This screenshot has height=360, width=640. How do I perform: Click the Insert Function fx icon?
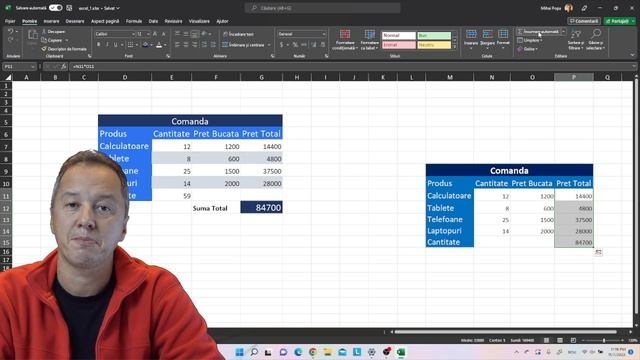[x=64, y=66]
